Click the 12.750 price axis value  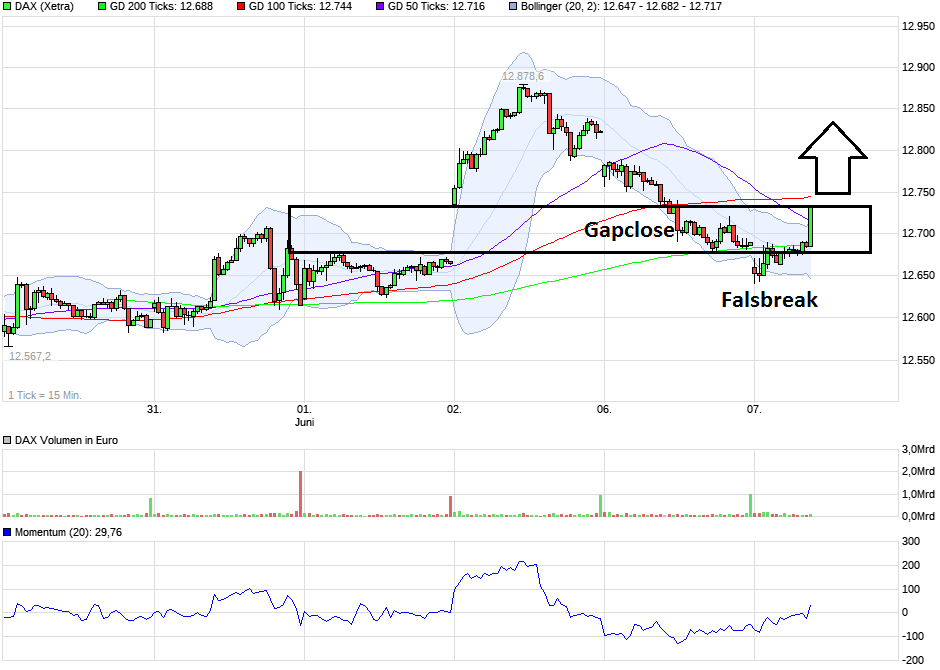point(918,193)
